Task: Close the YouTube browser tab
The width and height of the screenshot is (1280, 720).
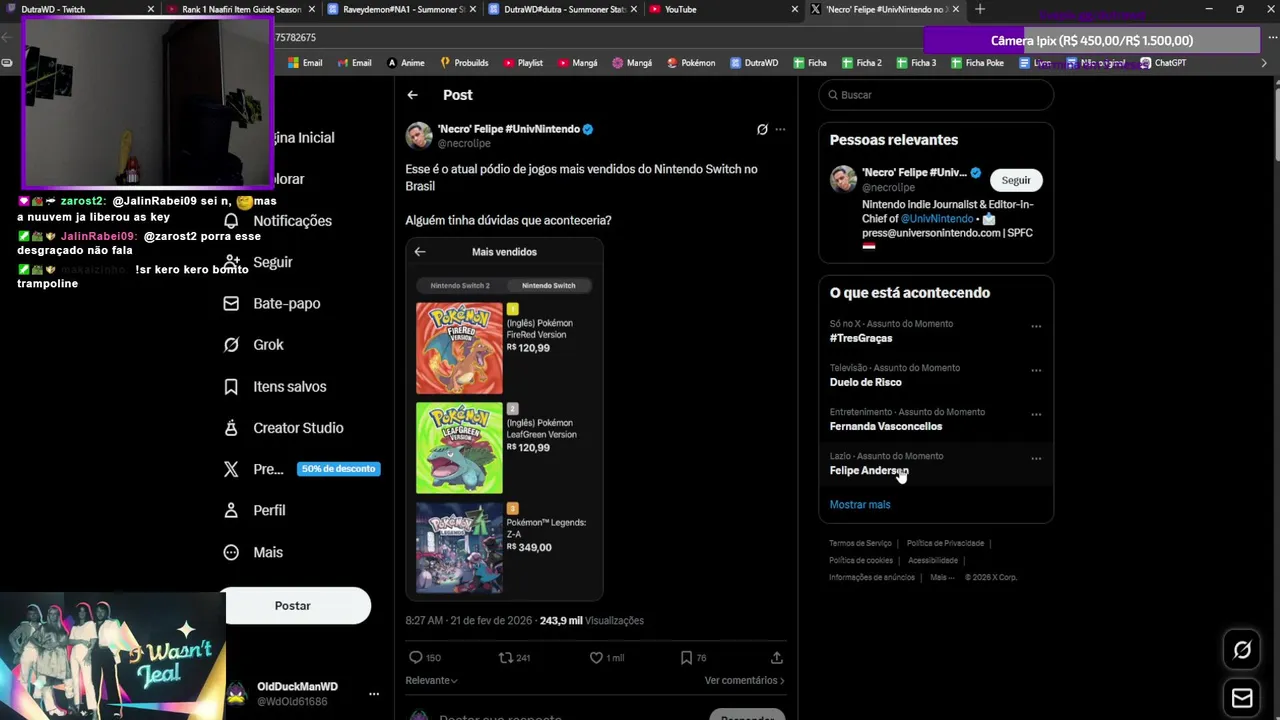Action: (x=795, y=9)
